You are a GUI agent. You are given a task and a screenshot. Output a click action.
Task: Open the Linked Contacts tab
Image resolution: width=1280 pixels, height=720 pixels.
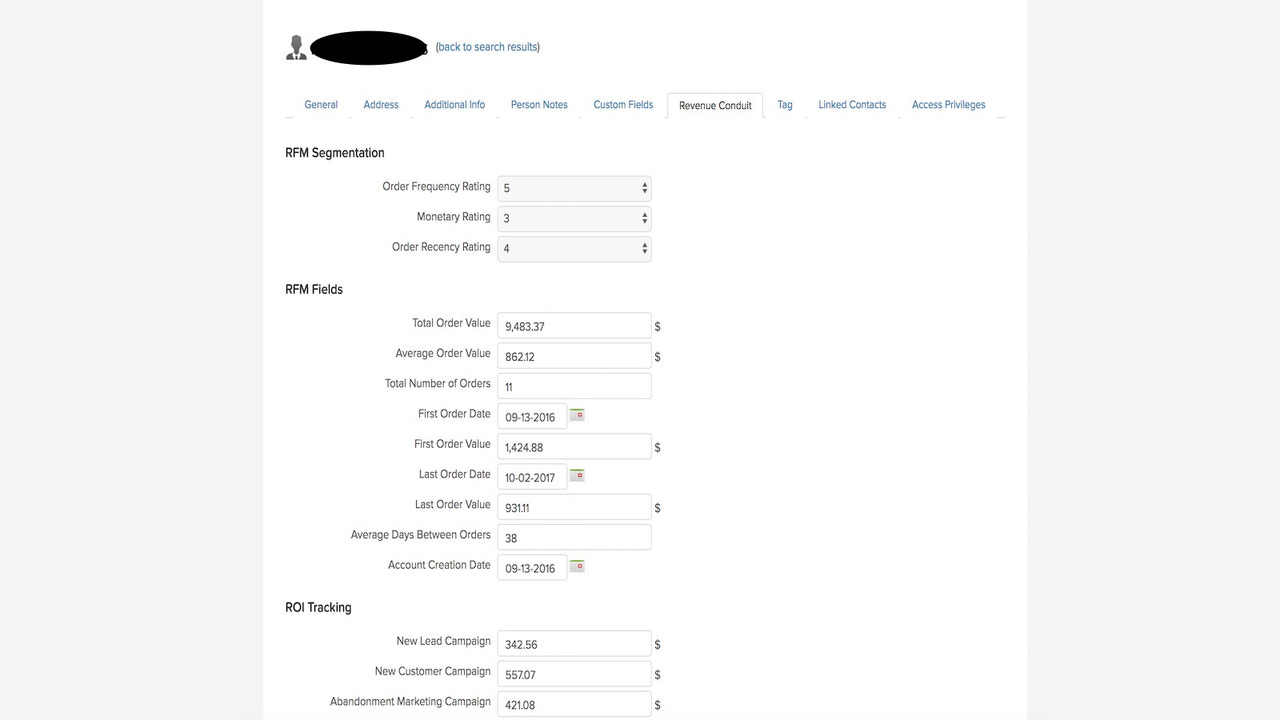[851, 104]
